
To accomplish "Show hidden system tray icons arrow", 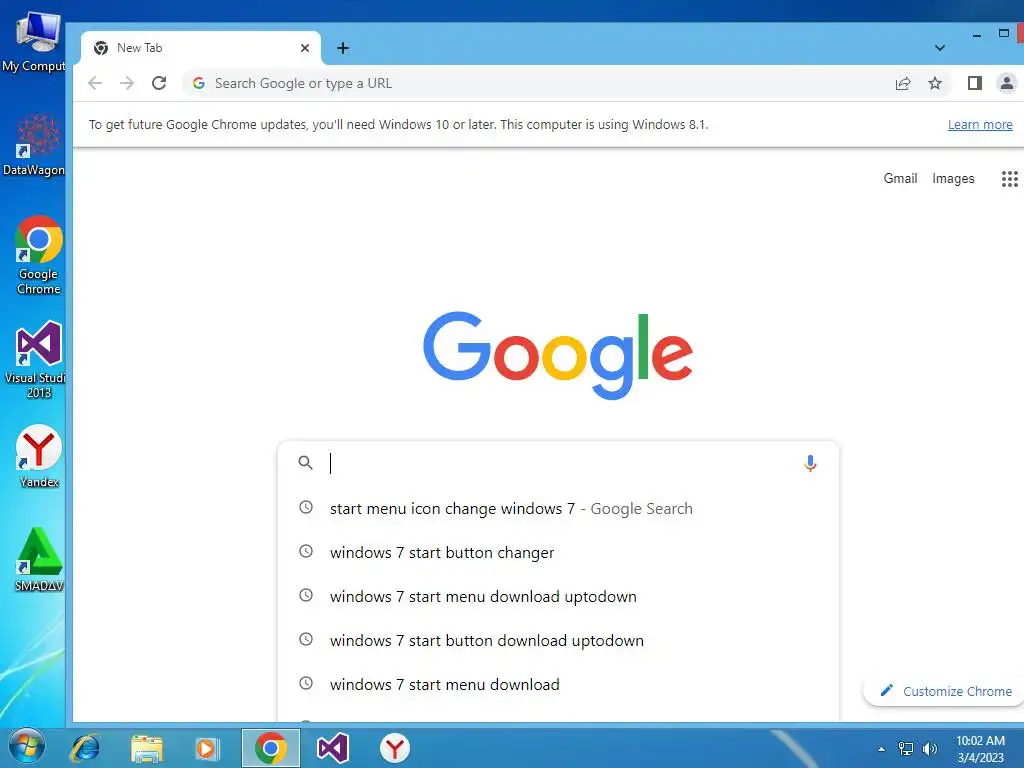I will point(881,749).
